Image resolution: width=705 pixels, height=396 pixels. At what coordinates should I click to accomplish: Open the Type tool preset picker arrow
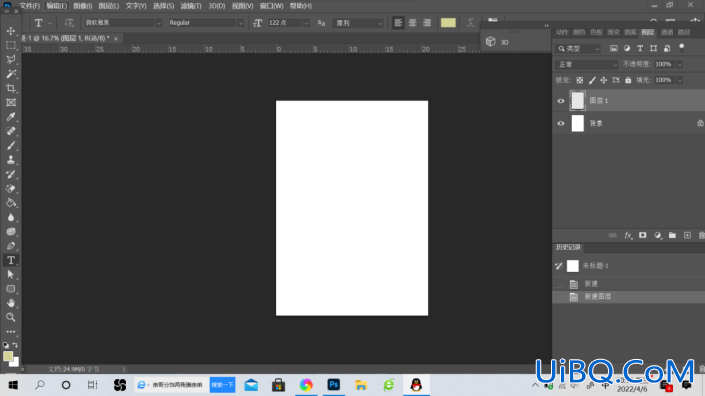[x=49, y=23]
